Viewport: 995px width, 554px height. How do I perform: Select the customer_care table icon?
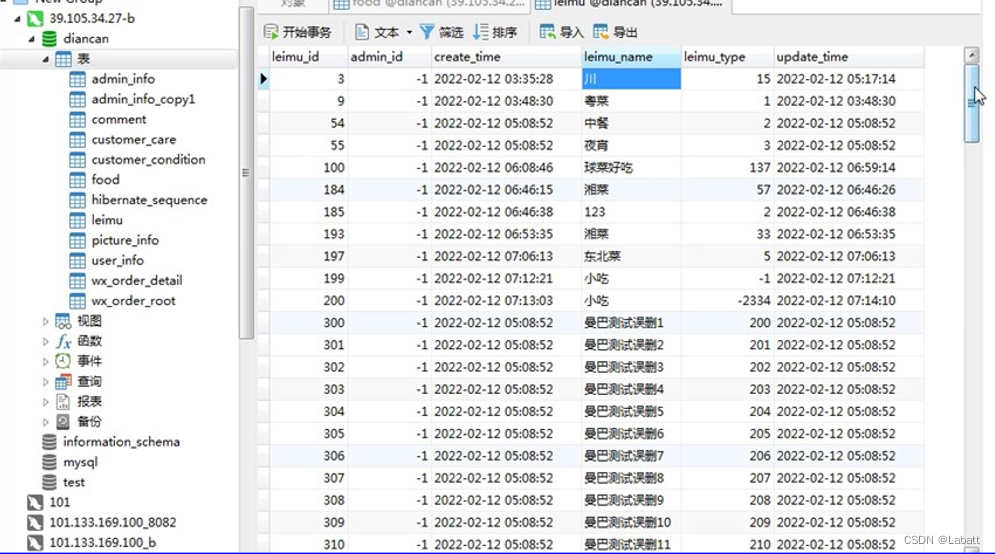tap(77, 140)
